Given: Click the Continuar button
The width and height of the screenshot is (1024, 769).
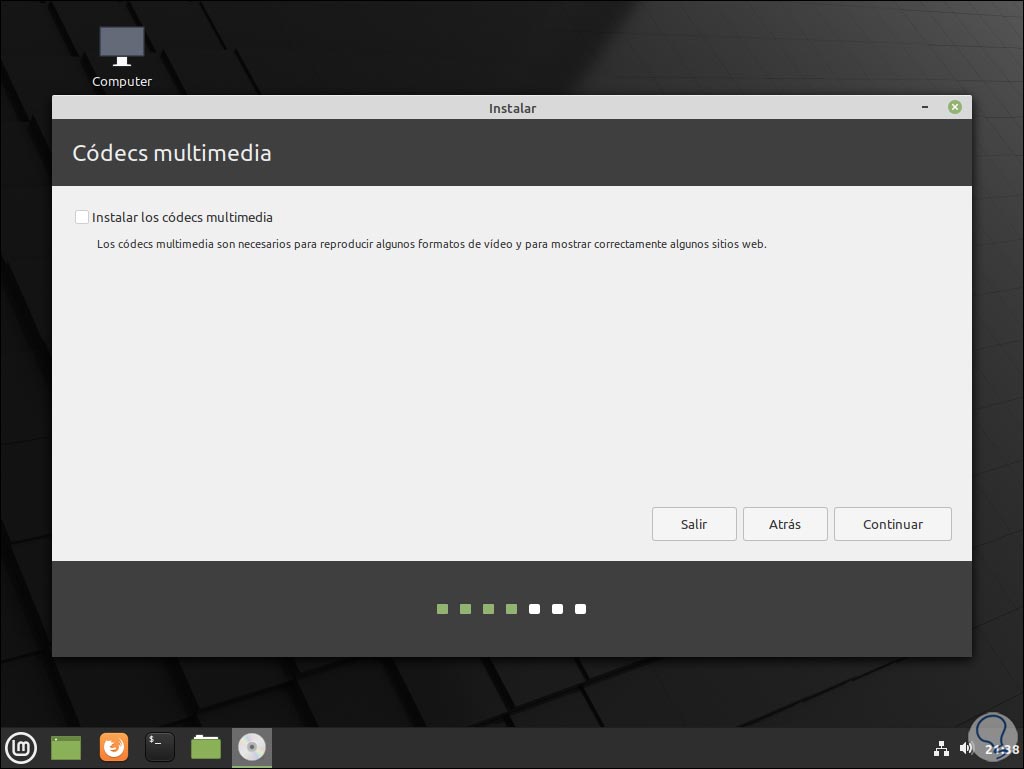Looking at the screenshot, I should click(892, 523).
